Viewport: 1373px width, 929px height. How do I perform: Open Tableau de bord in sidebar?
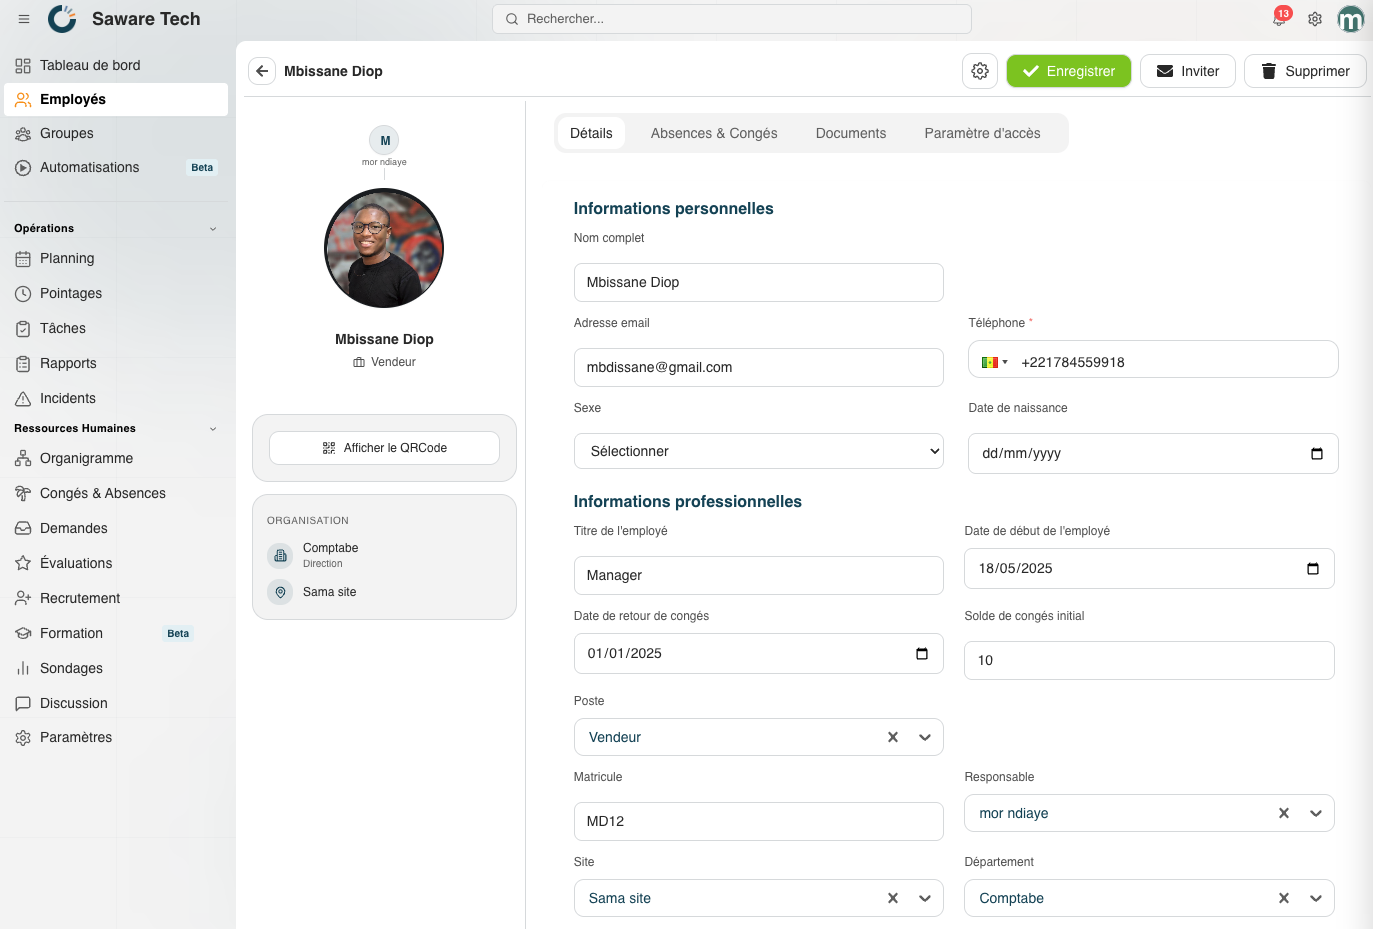pos(116,65)
